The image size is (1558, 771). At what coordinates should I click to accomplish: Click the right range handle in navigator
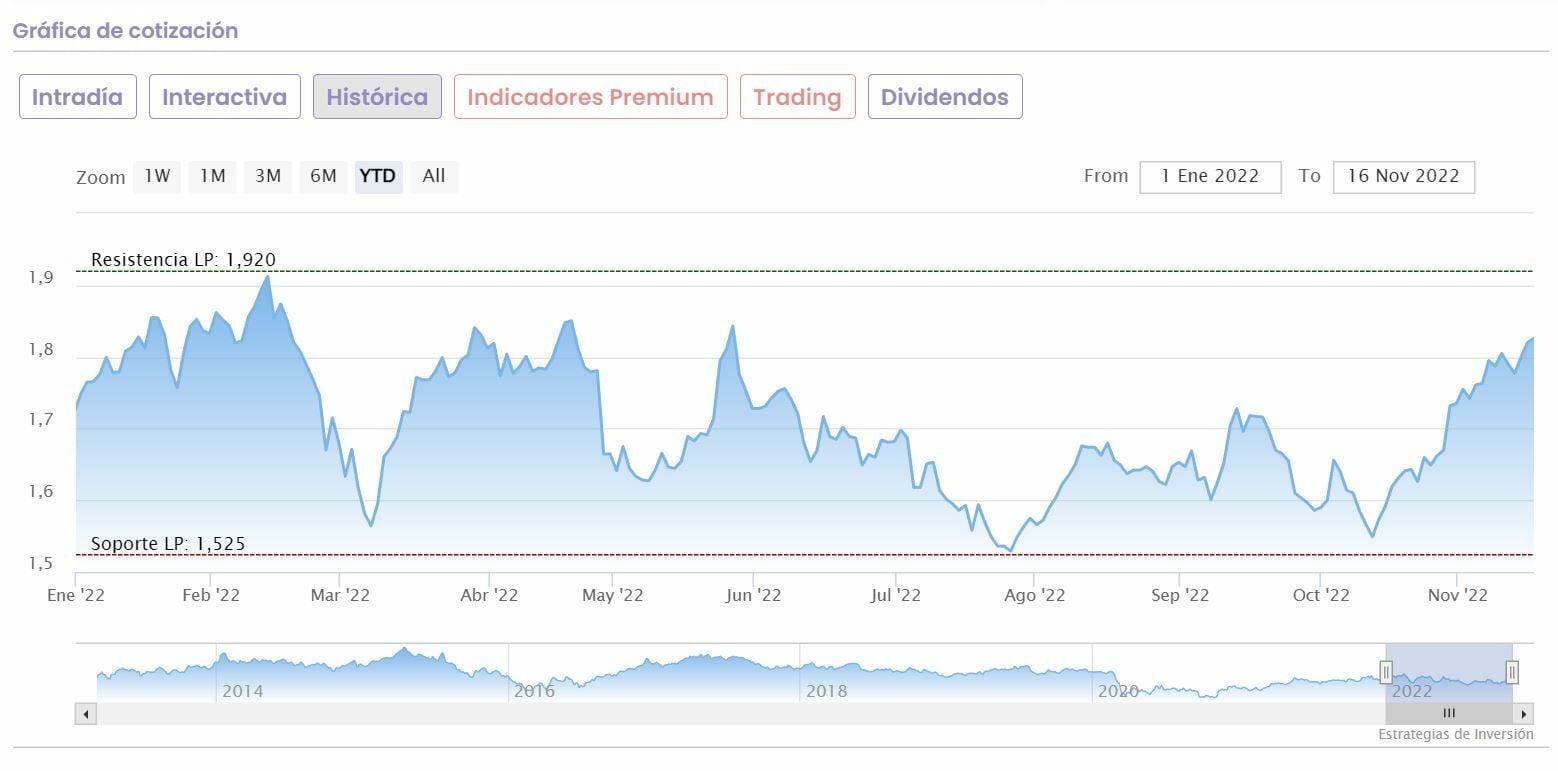[x=1512, y=671]
